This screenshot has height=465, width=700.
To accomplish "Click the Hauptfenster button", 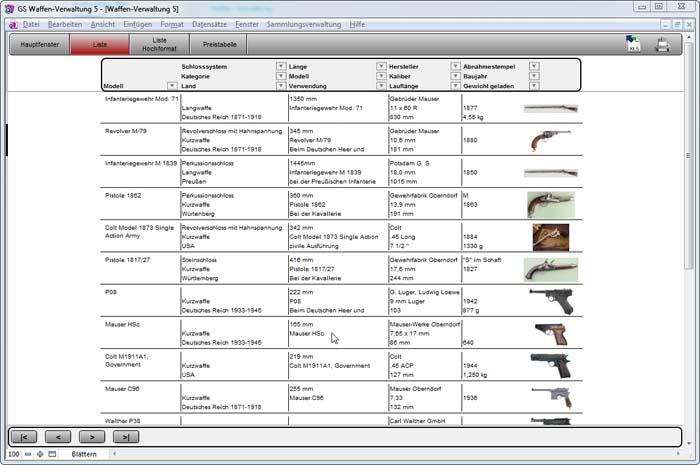I will click(x=39, y=44).
